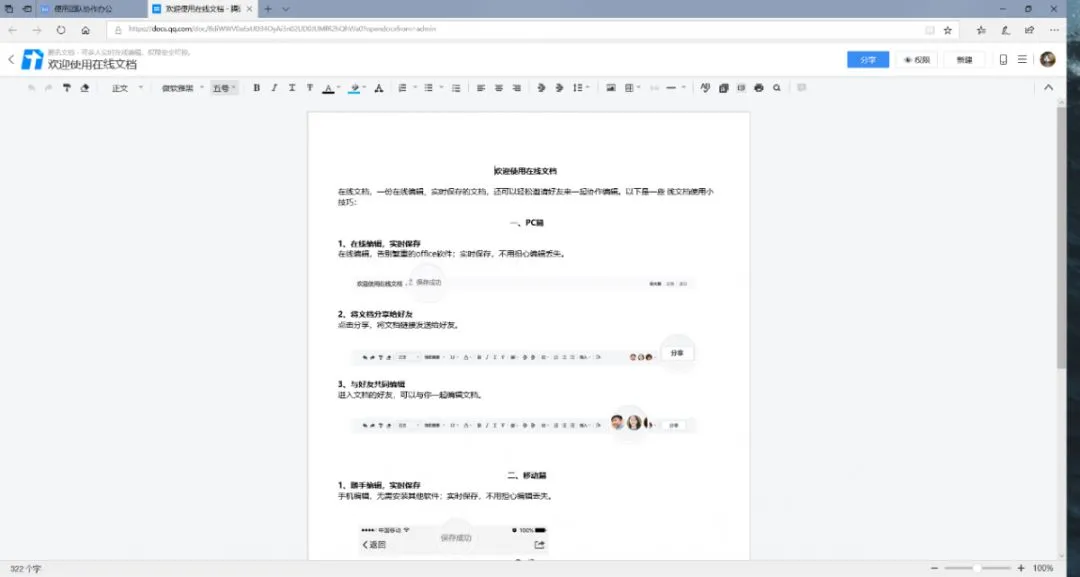Run the spell check tool
Image resolution: width=1080 pixels, height=577 pixels.
click(705, 88)
